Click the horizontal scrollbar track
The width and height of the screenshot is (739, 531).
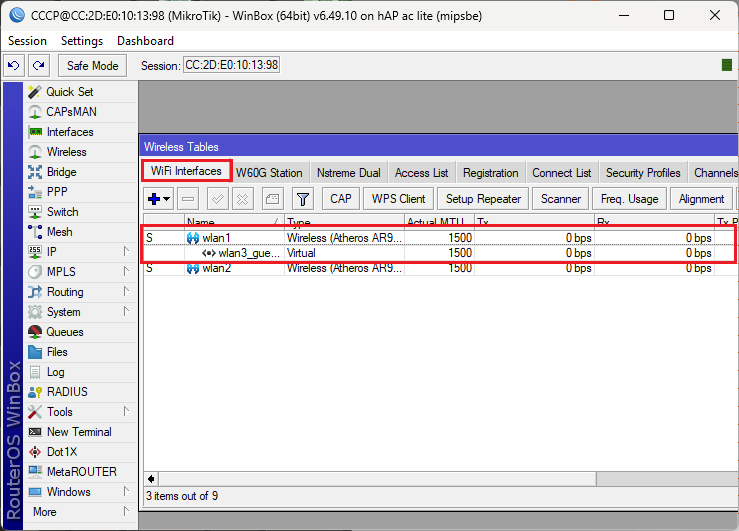(667, 479)
